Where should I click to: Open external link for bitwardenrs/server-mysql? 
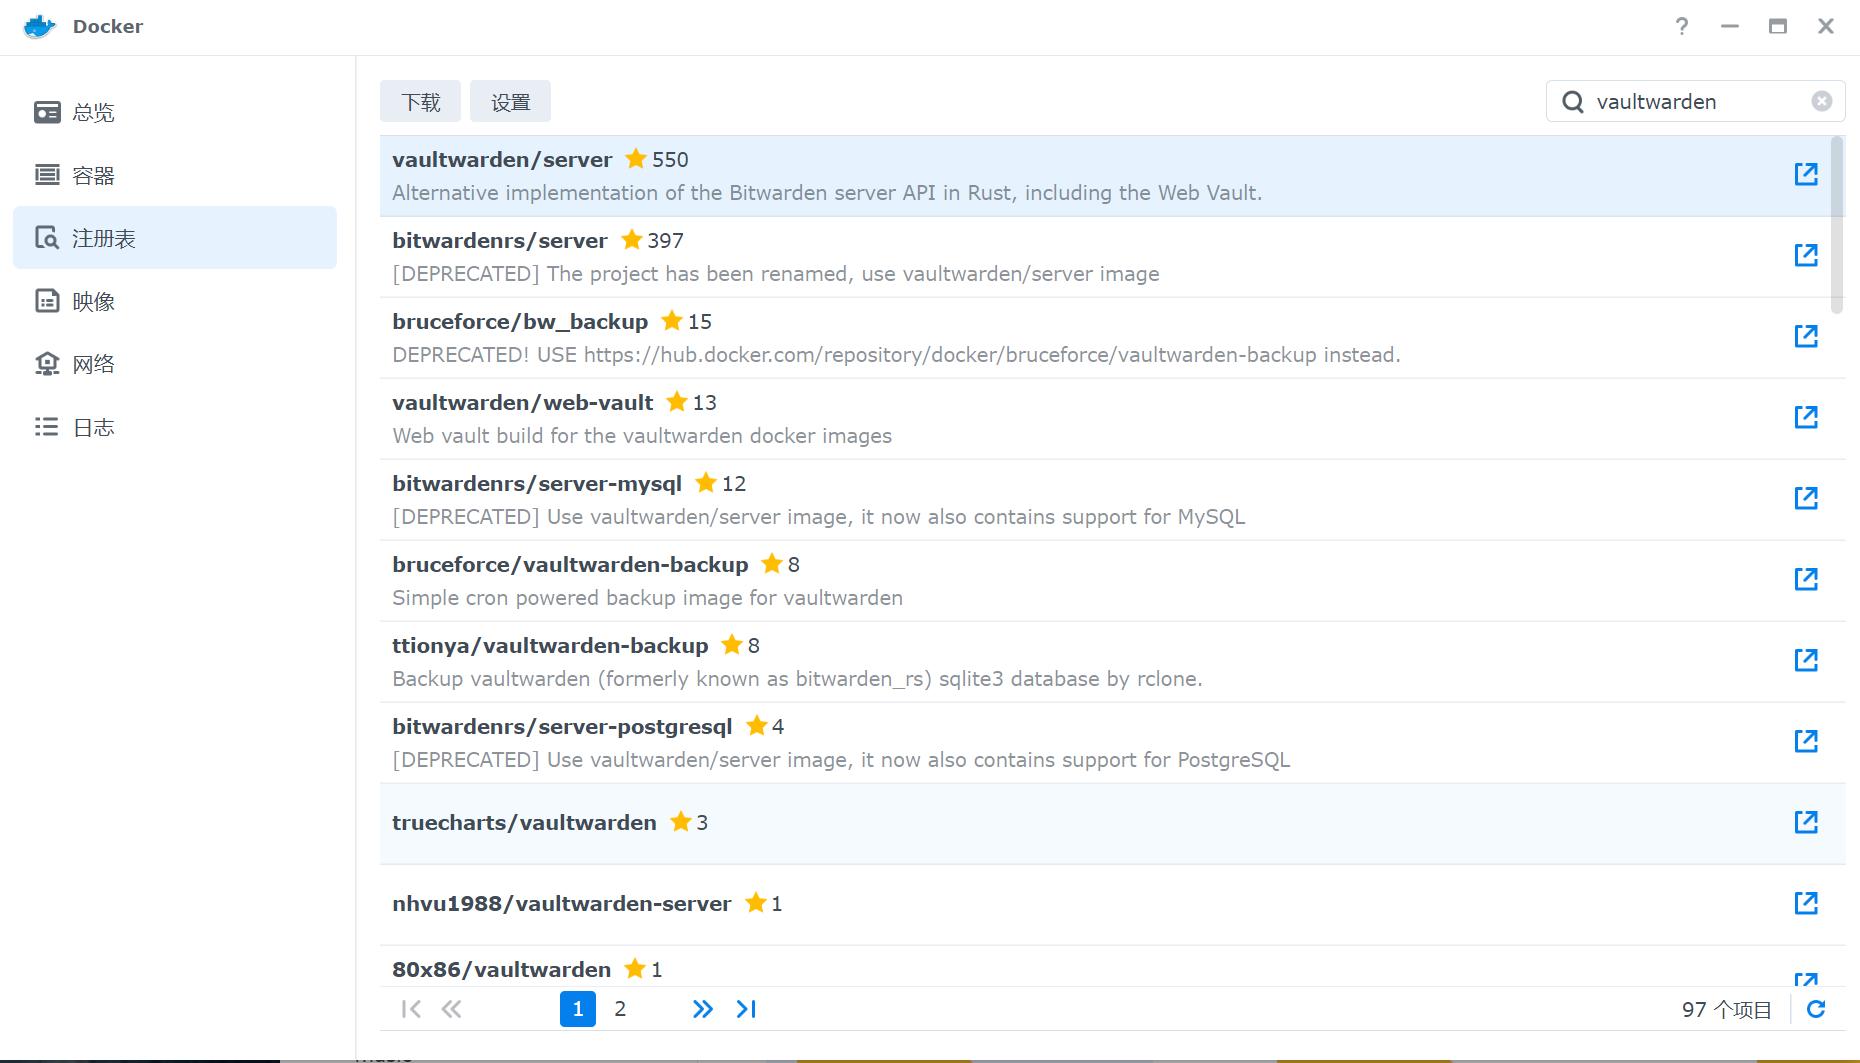(x=1806, y=498)
